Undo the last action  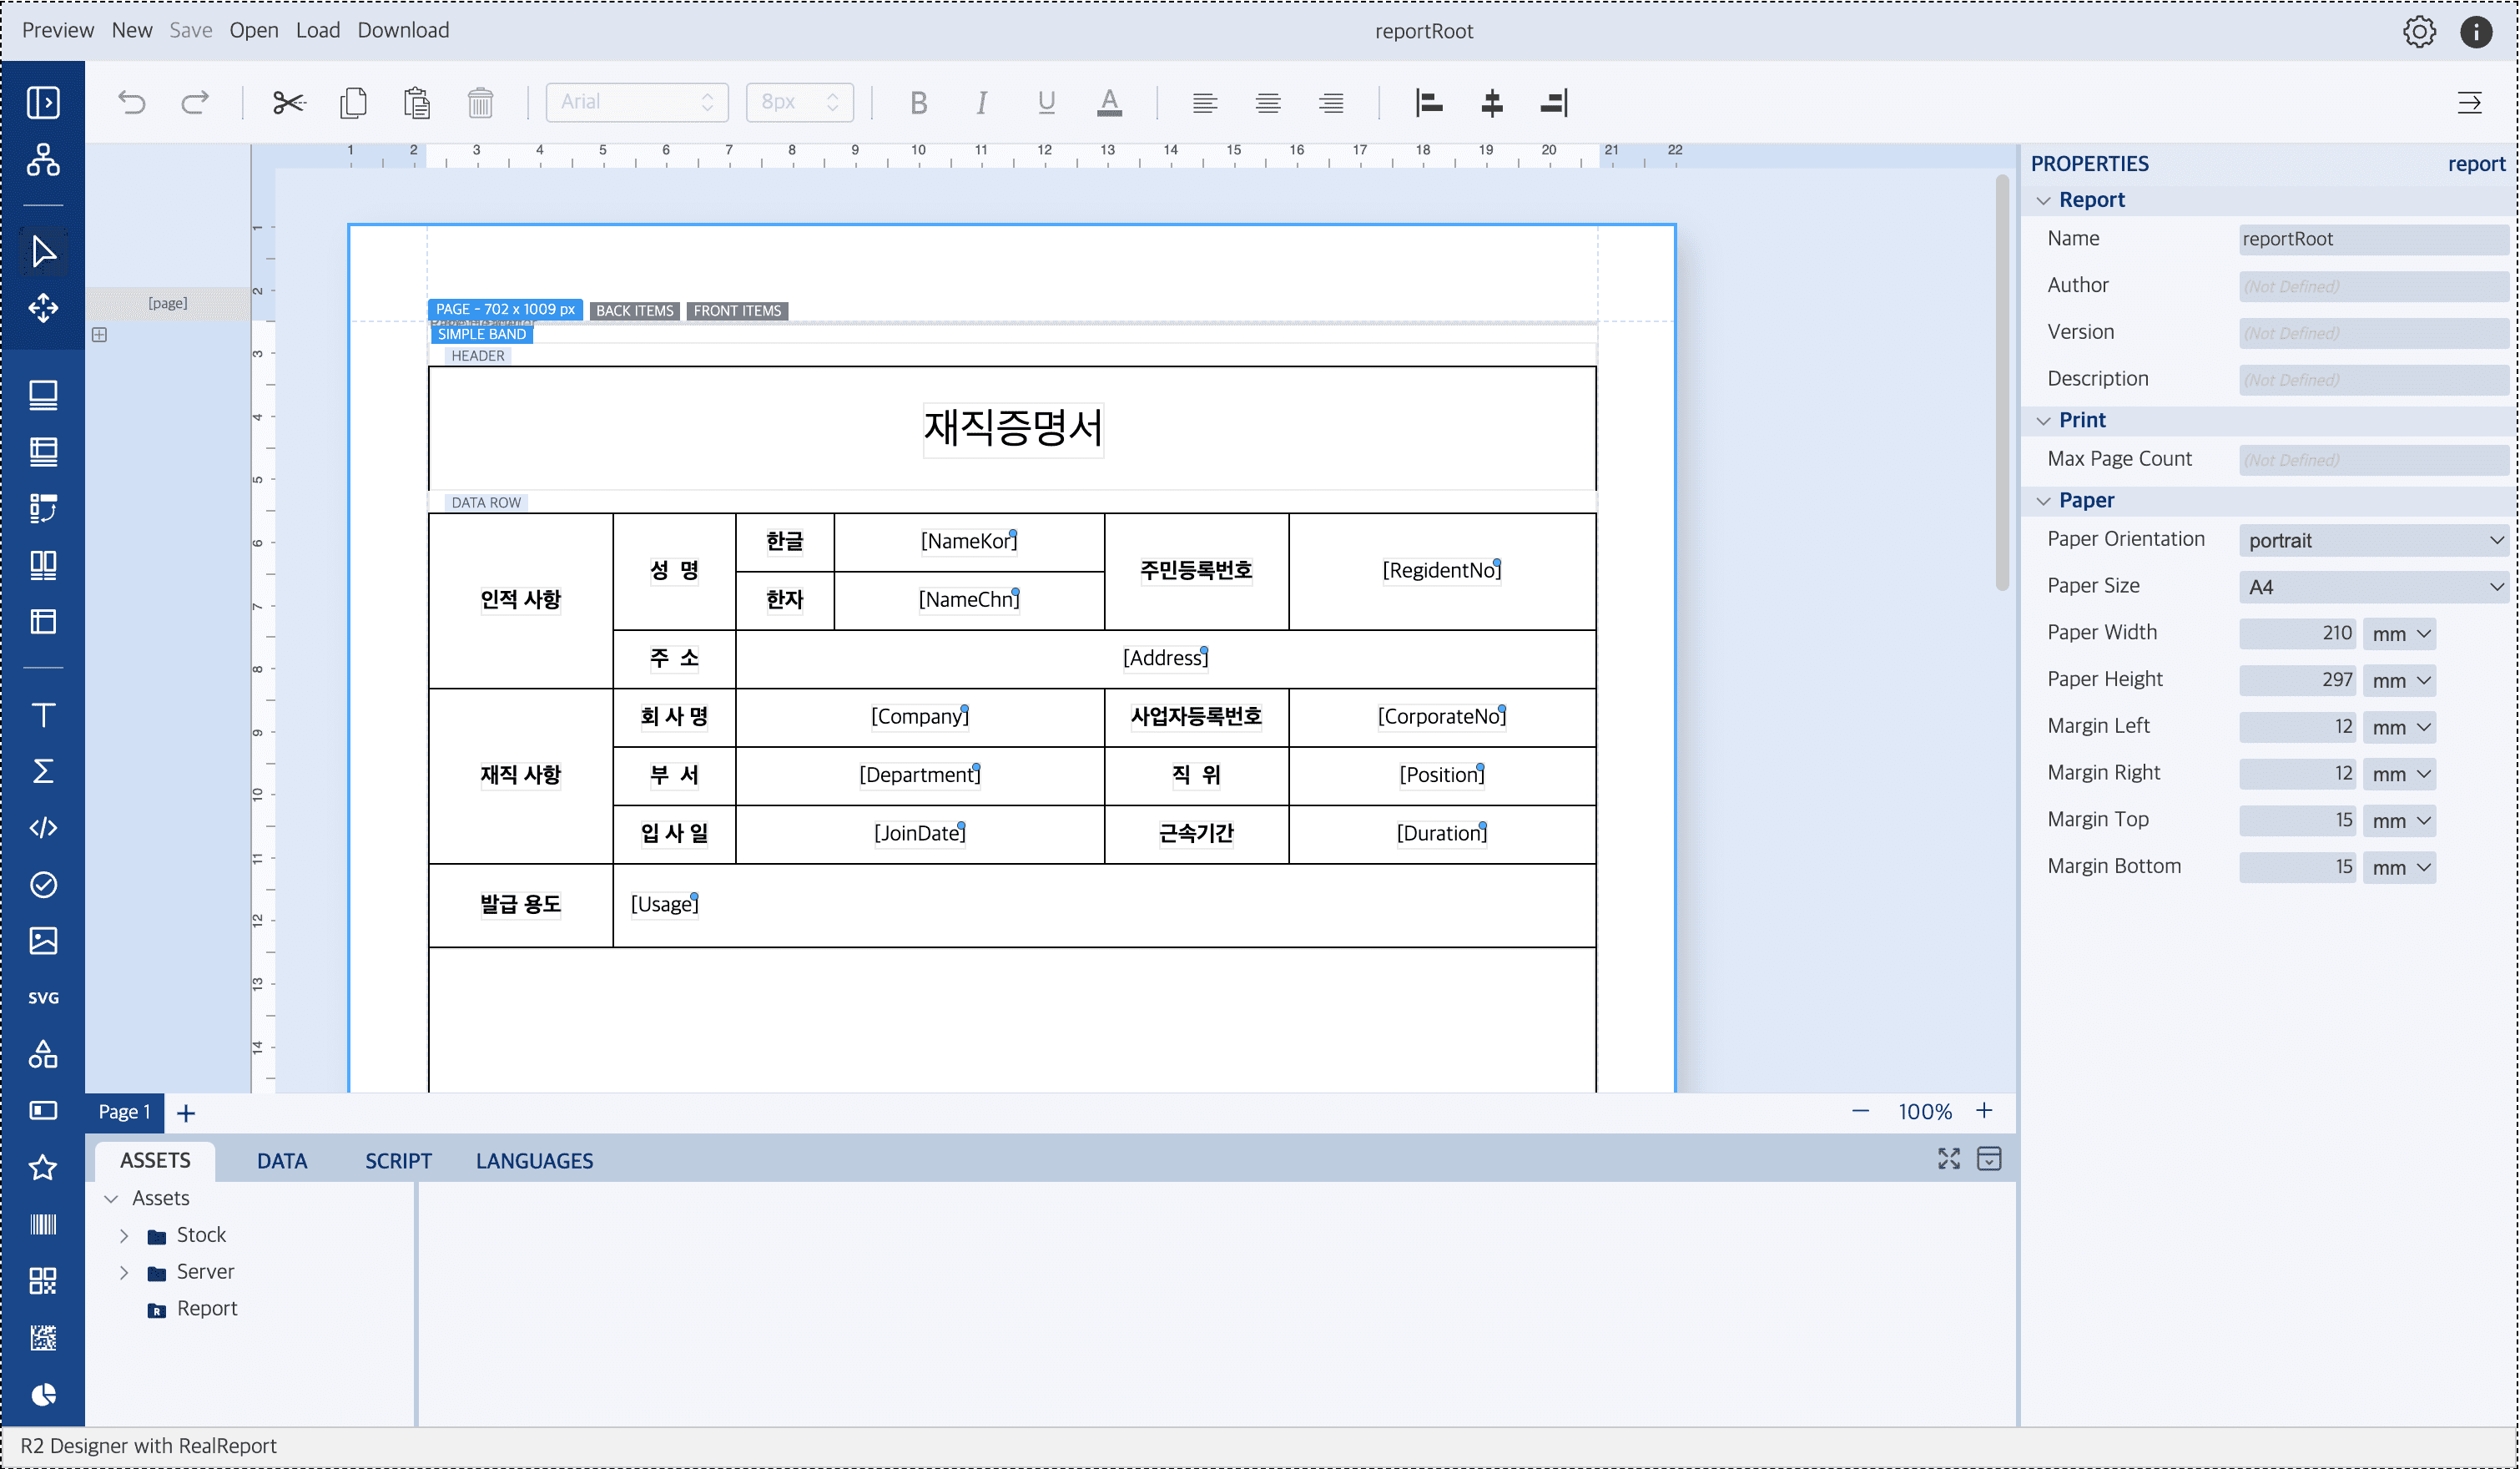coord(131,102)
